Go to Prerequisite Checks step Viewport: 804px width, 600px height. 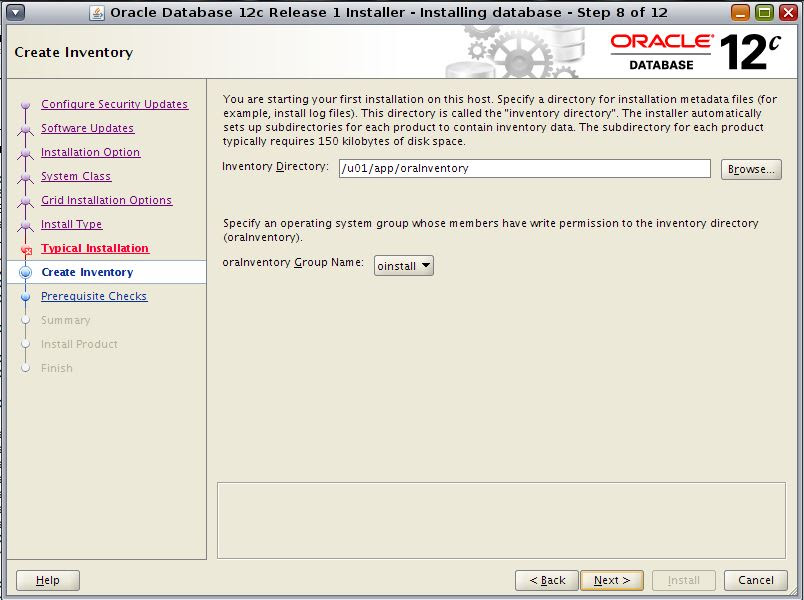[x=94, y=296]
